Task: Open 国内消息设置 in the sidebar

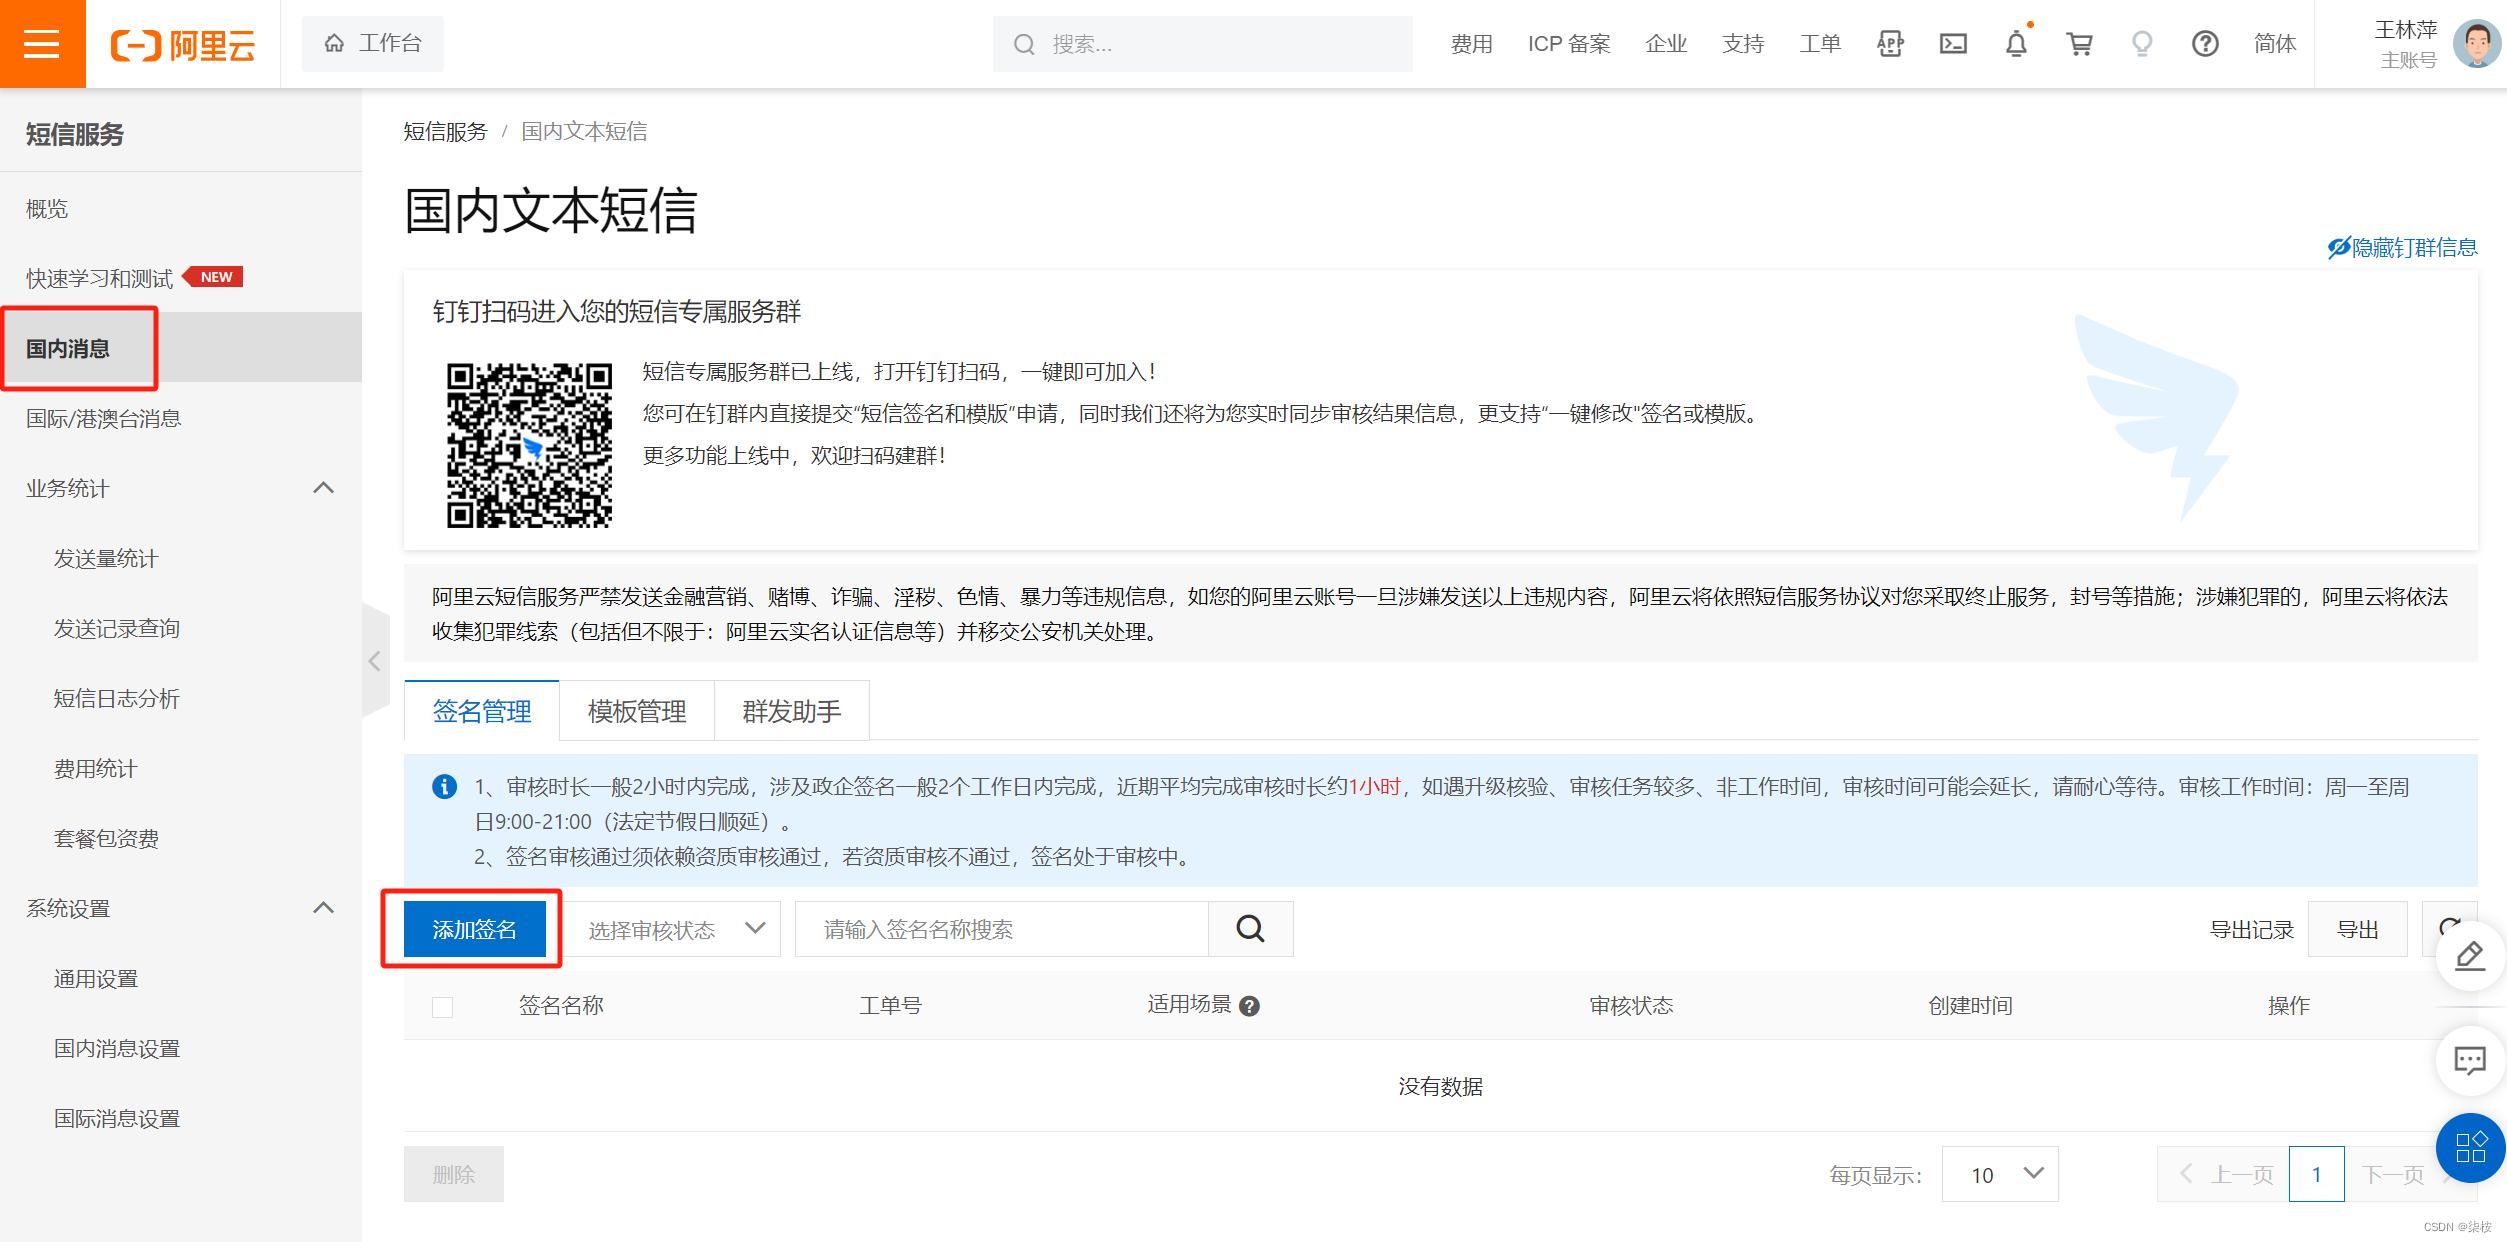Action: pyautogui.click(x=117, y=1048)
